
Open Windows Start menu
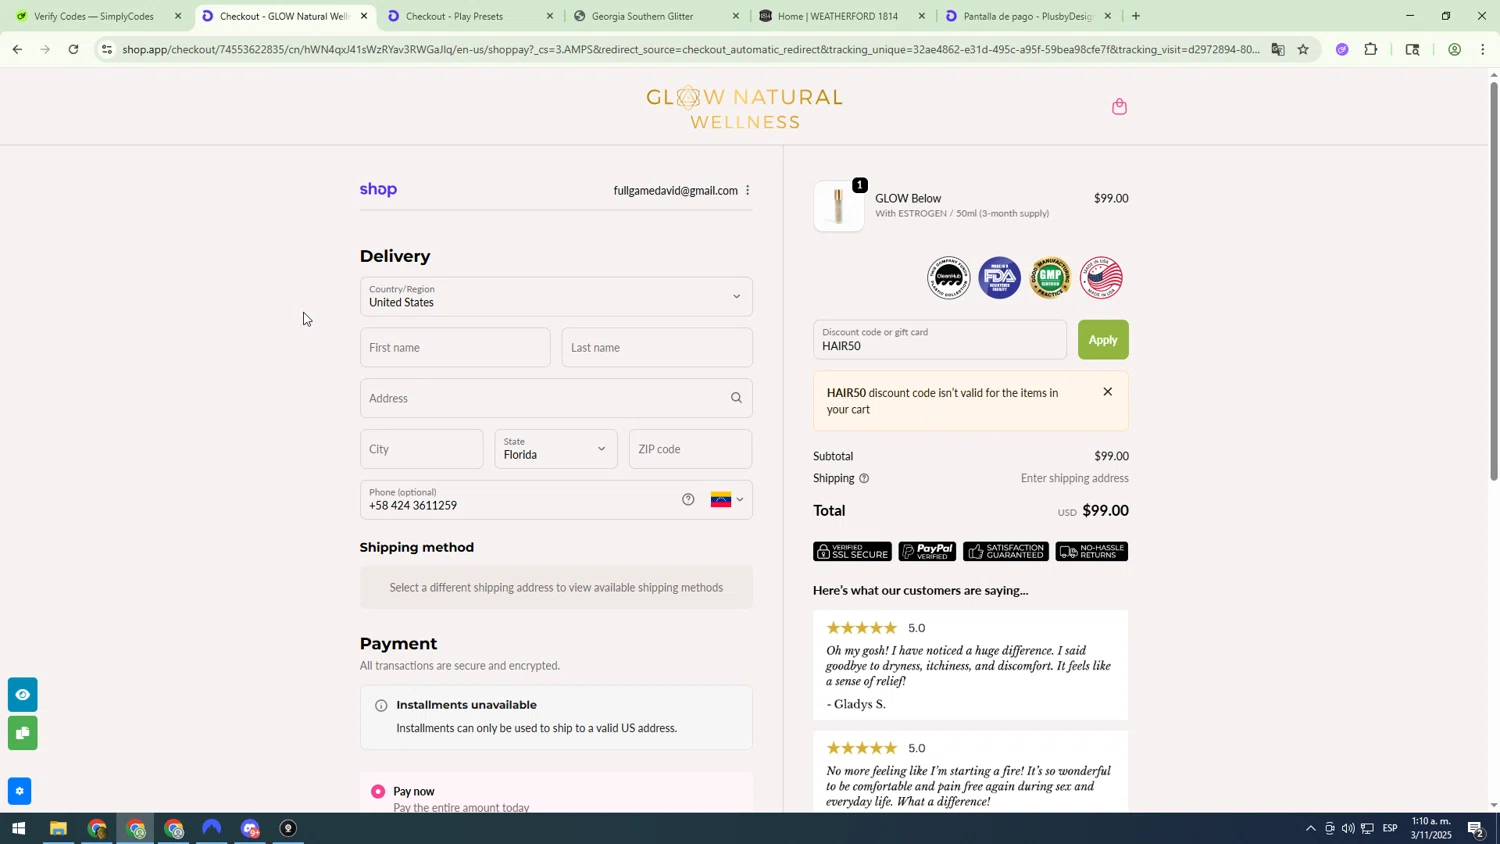(x=17, y=829)
